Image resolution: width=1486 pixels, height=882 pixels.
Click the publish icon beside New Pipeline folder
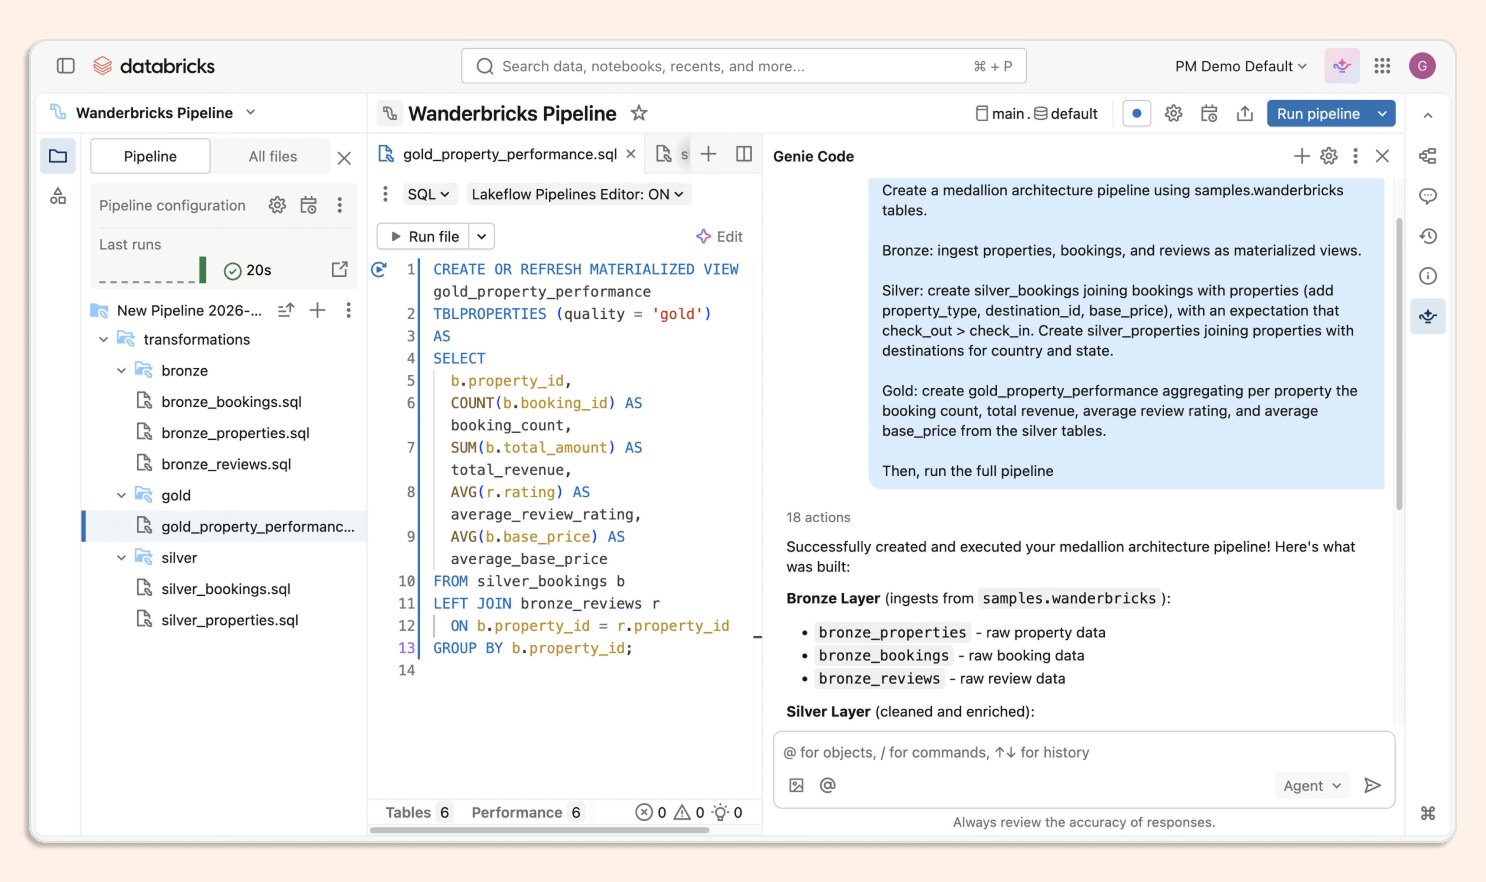click(x=286, y=310)
